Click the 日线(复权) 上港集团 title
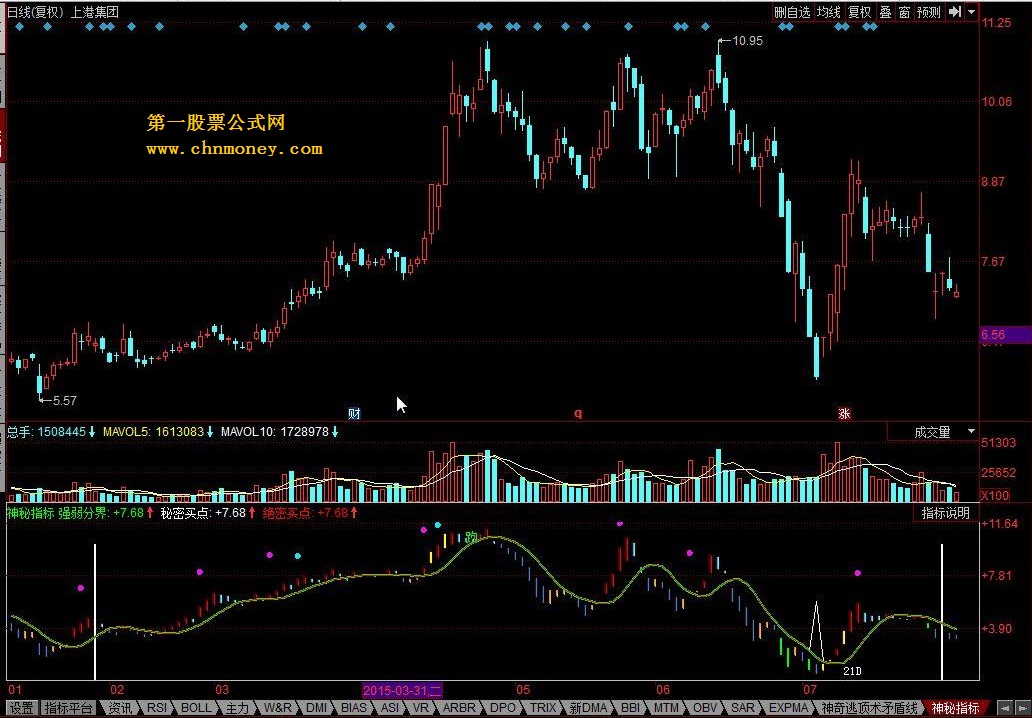Viewport: 1032px width, 718px height. point(63,12)
